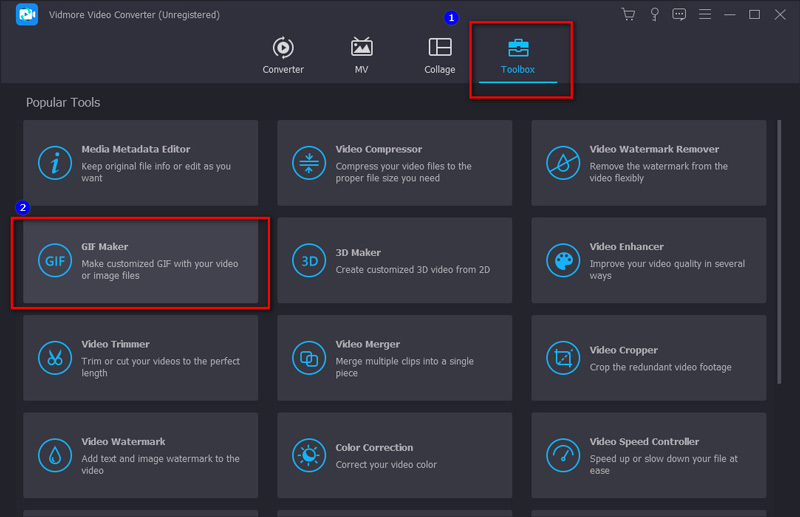Open the Collage tab
This screenshot has width=800, height=517.
tap(439, 56)
